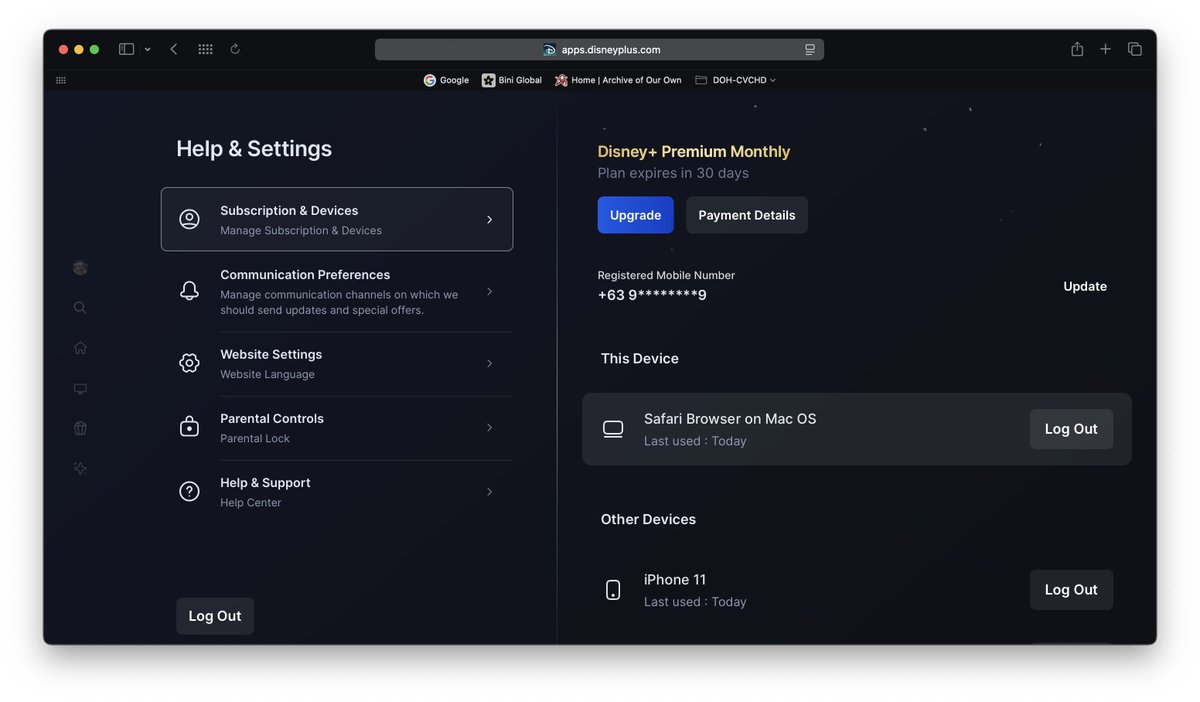The height and width of the screenshot is (702, 1200).
Task: Open Archive of Our Own bookmark
Action: (618, 80)
